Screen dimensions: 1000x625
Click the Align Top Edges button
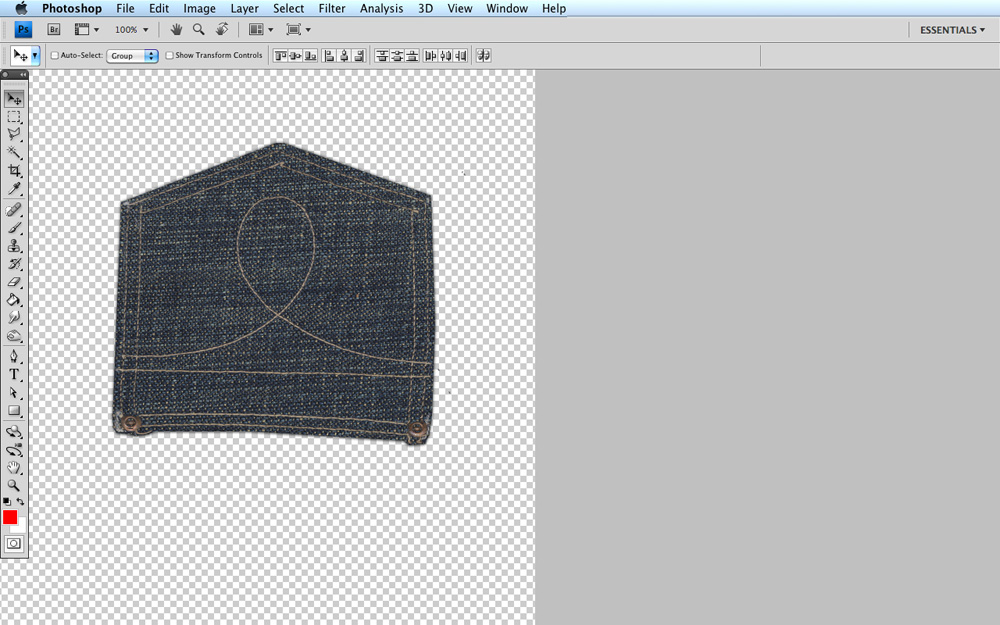click(x=280, y=55)
